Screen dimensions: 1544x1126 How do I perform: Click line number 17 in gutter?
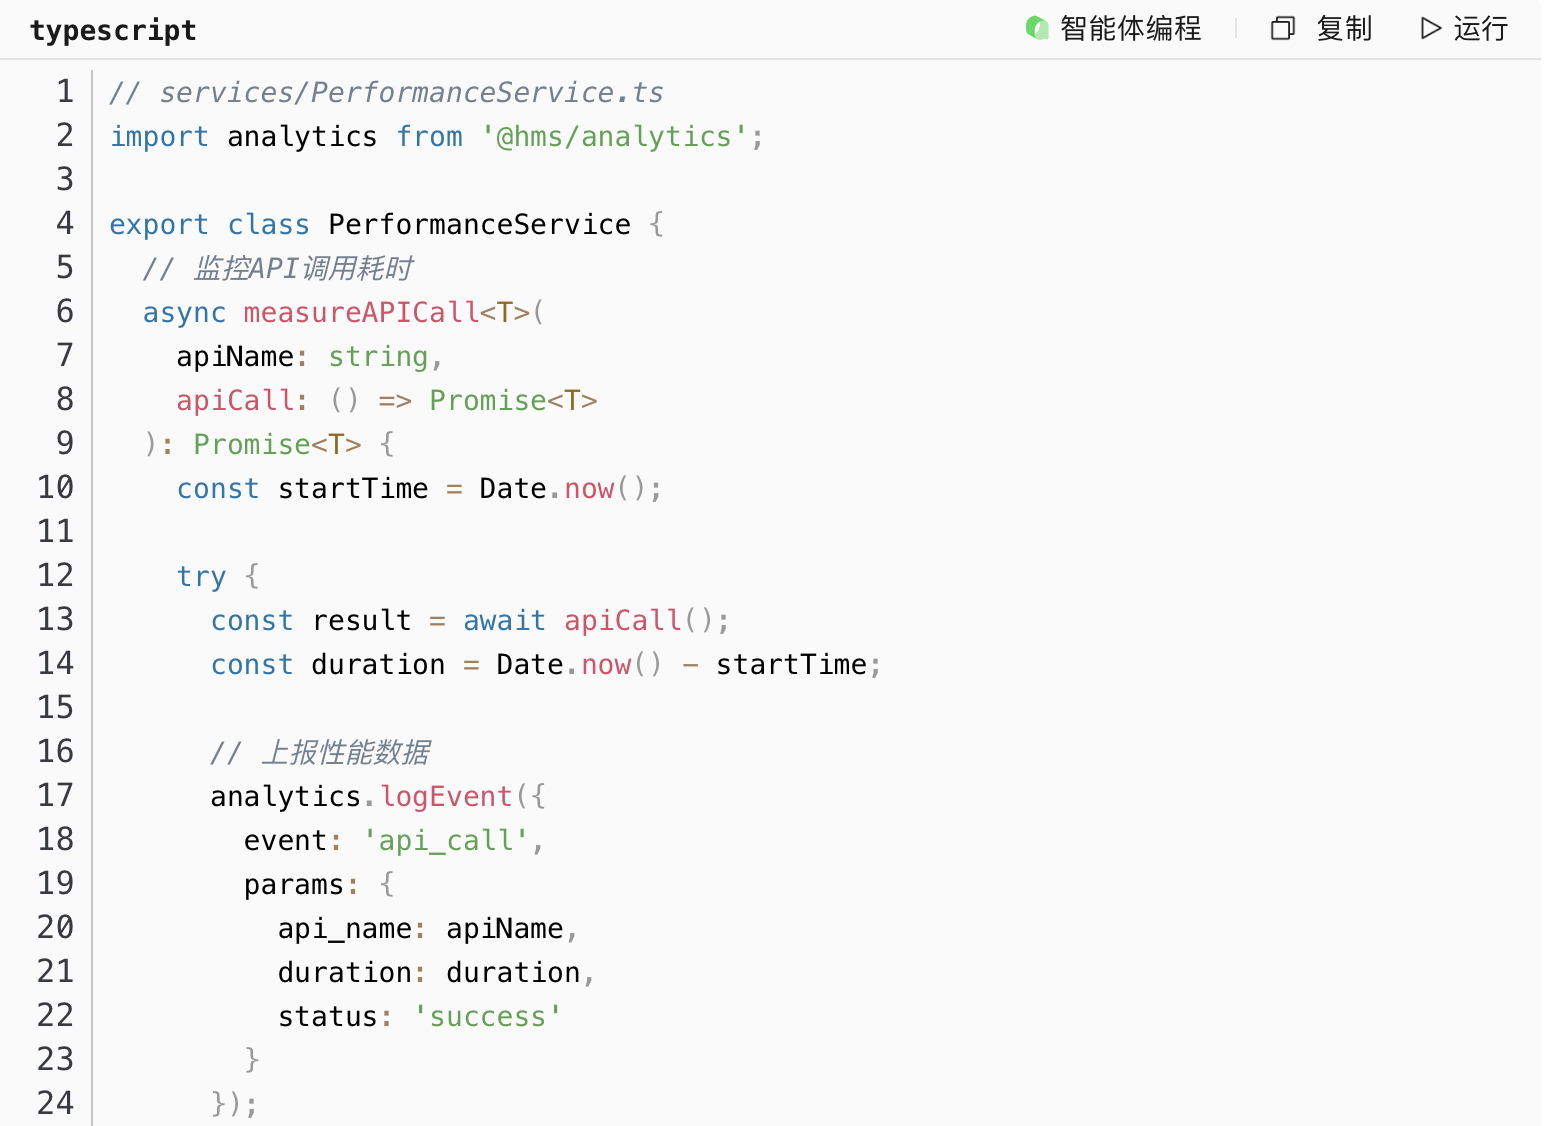tap(56, 795)
